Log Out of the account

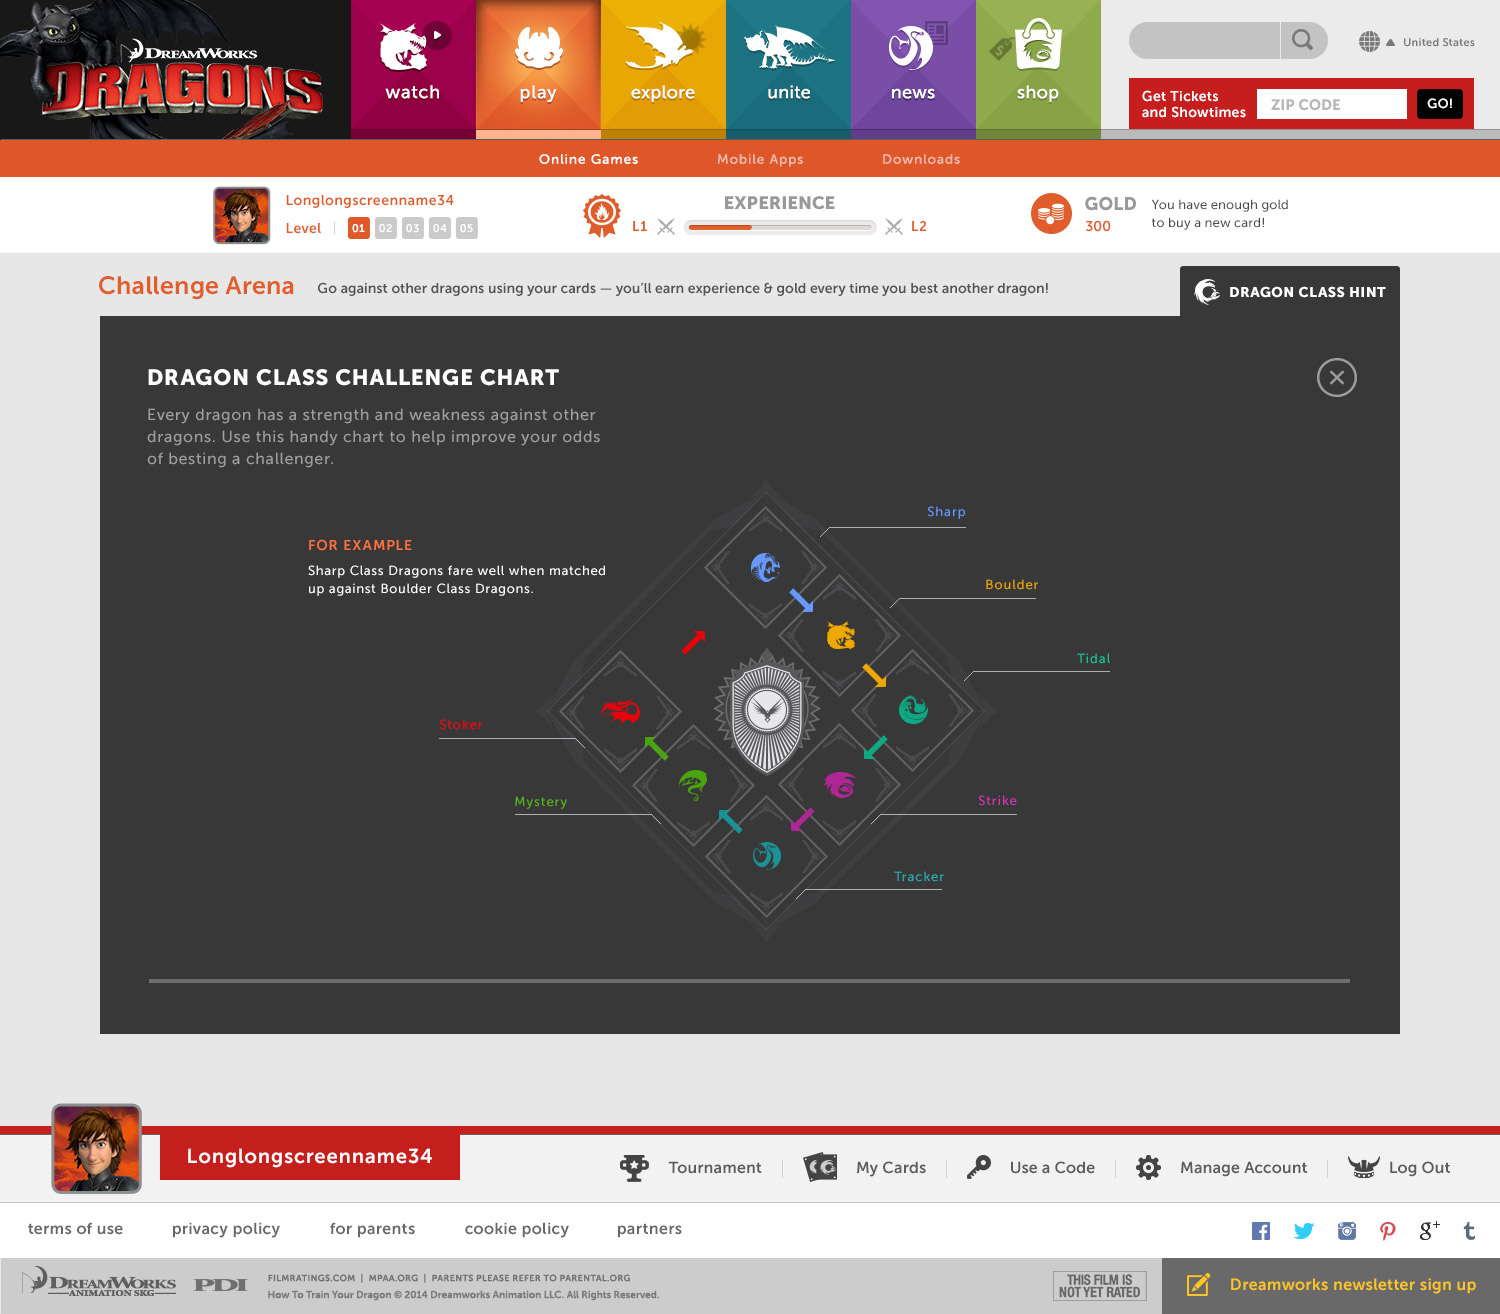click(1399, 1168)
